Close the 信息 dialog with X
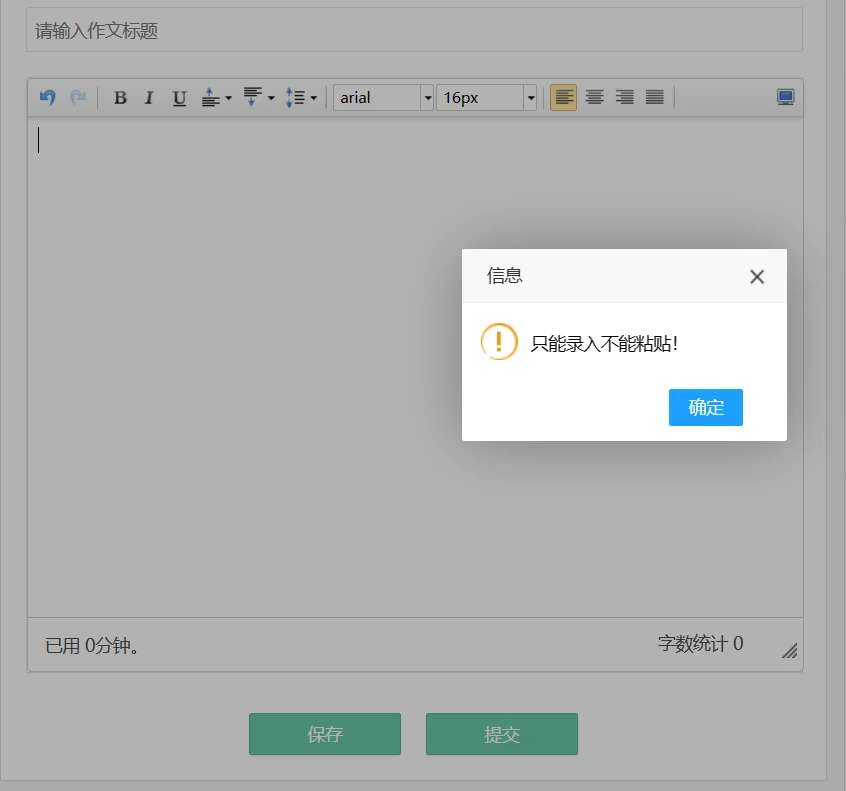Screen dimensions: 846x791 (757, 277)
